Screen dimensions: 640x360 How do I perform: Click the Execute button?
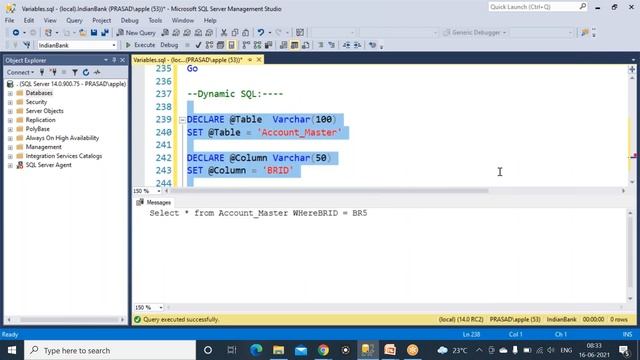(x=140, y=45)
